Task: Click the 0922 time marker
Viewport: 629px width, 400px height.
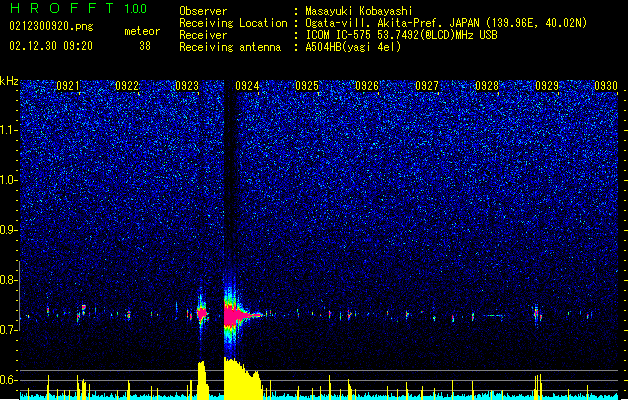Action: 127,86
